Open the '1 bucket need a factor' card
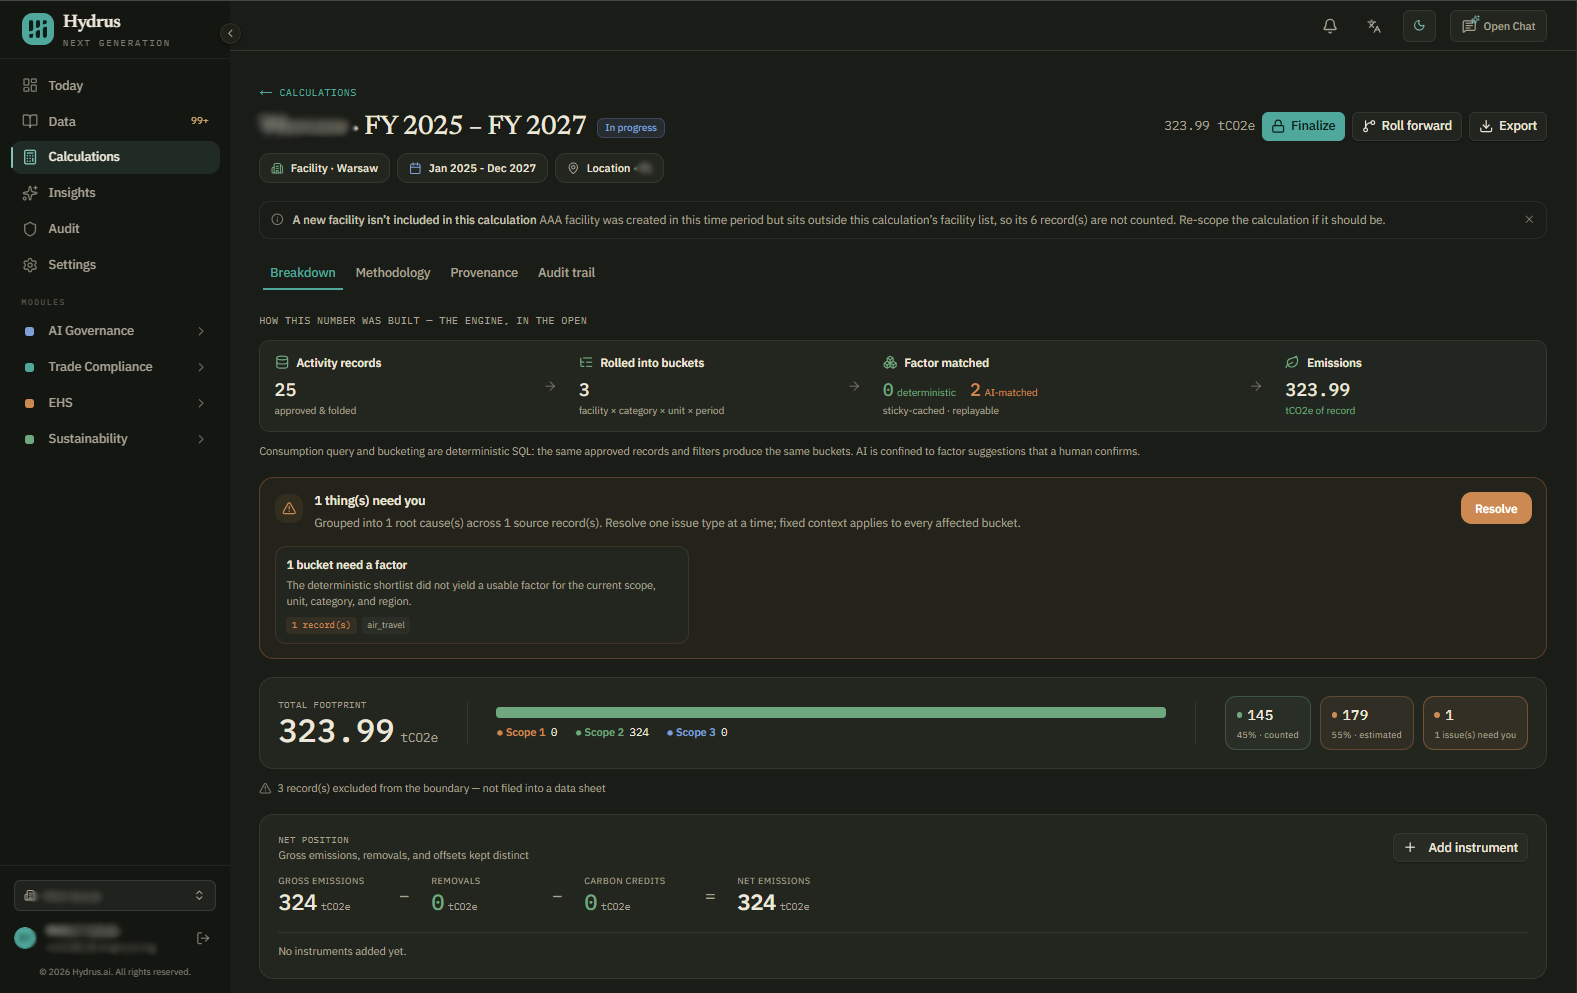The height and width of the screenshot is (993, 1577). [482, 595]
